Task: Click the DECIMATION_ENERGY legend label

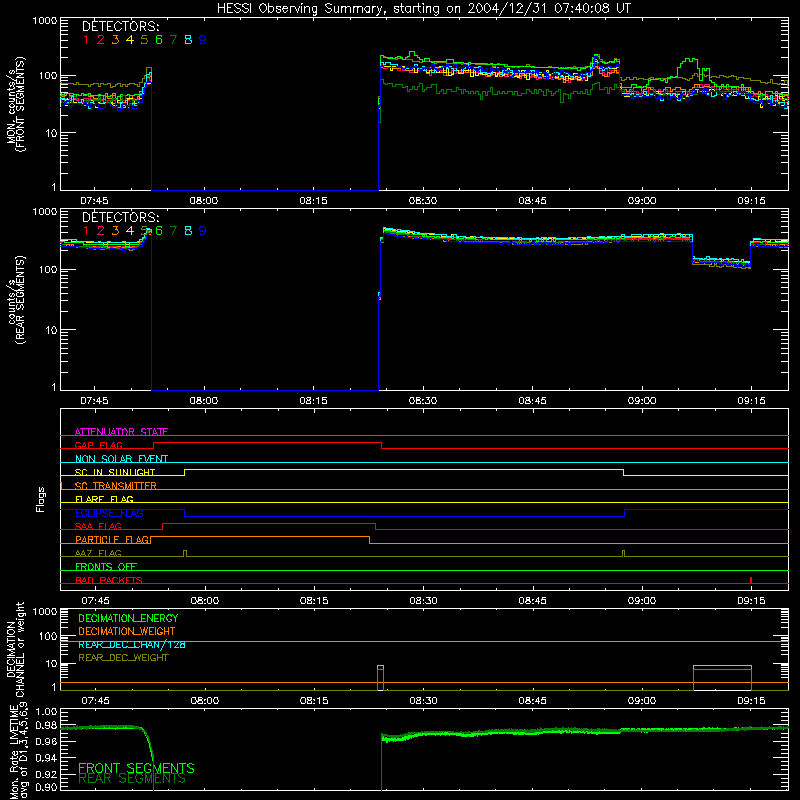Action: pos(128,618)
